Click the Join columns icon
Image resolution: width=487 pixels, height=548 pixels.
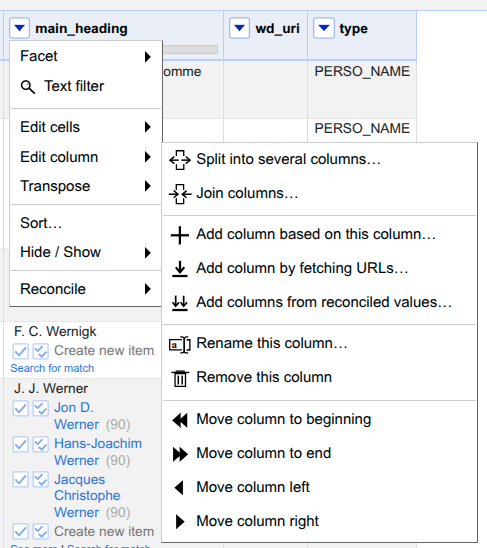point(180,194)
